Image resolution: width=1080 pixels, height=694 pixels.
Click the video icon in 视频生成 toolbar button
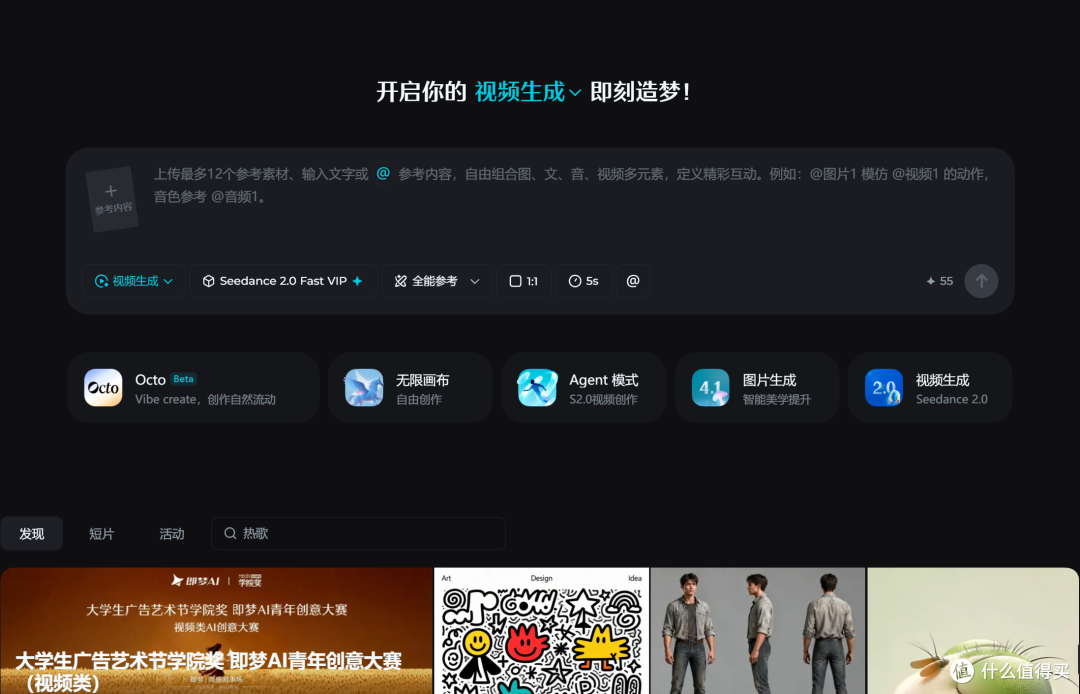pyautogui.click(x=101, y=281)
